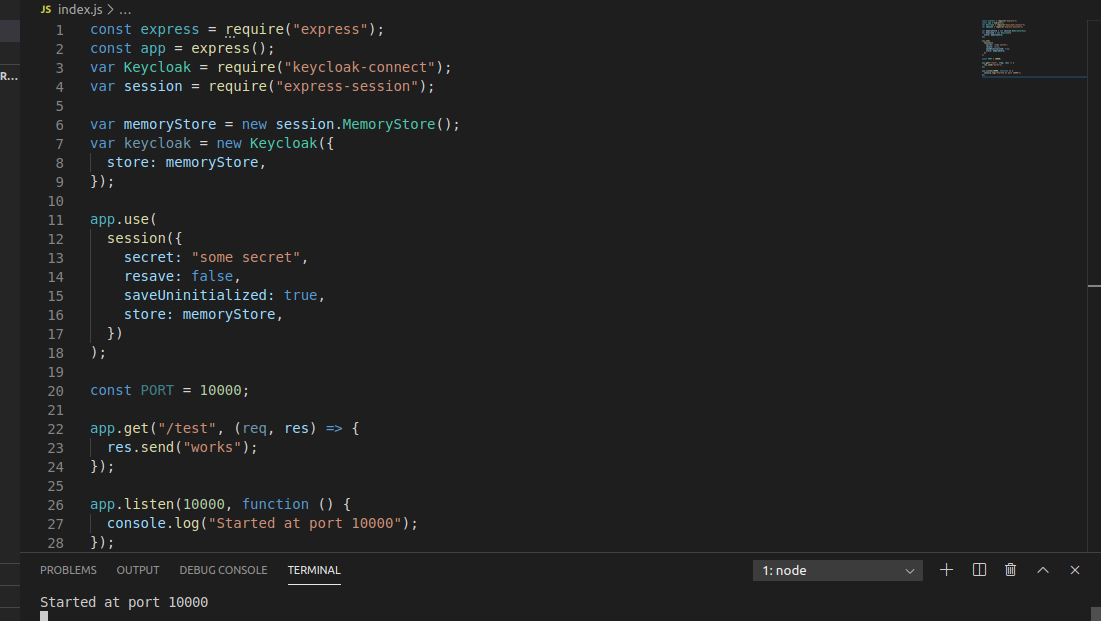Click the minimap in the top right
This screenshot has width=1101, height=621.
(1034, 45)
